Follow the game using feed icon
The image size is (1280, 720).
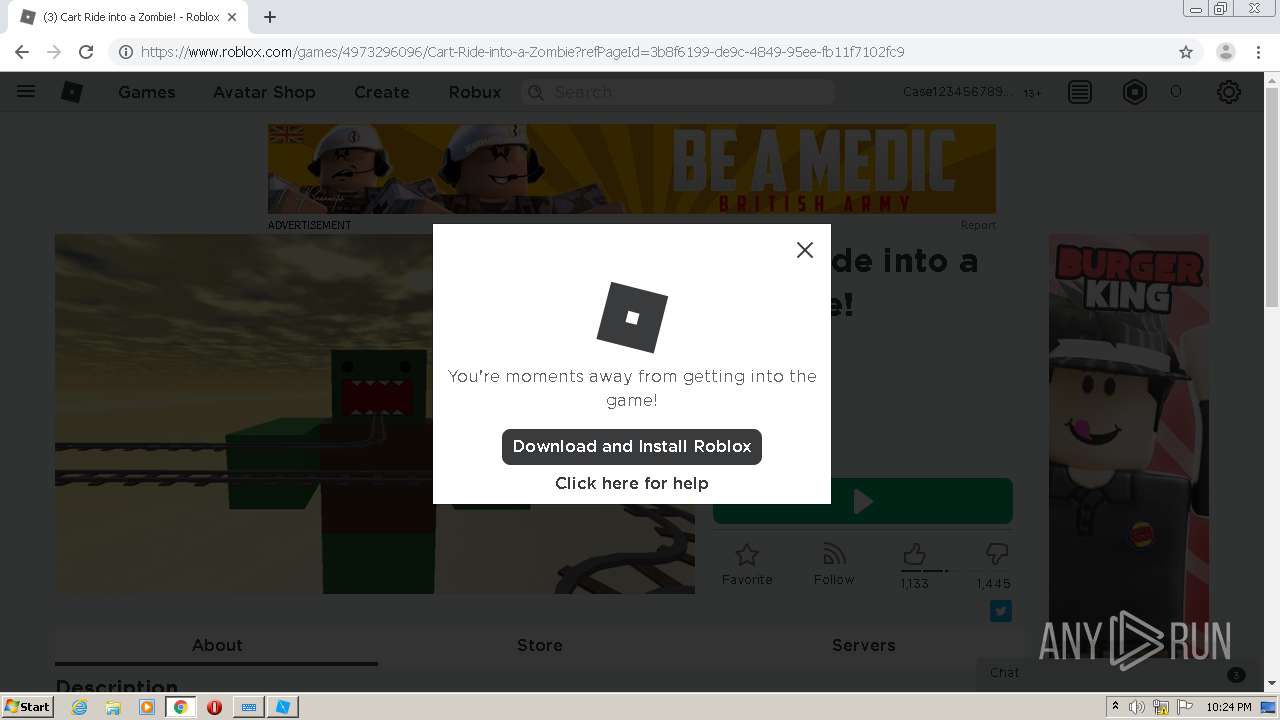(x=834, y=564)
